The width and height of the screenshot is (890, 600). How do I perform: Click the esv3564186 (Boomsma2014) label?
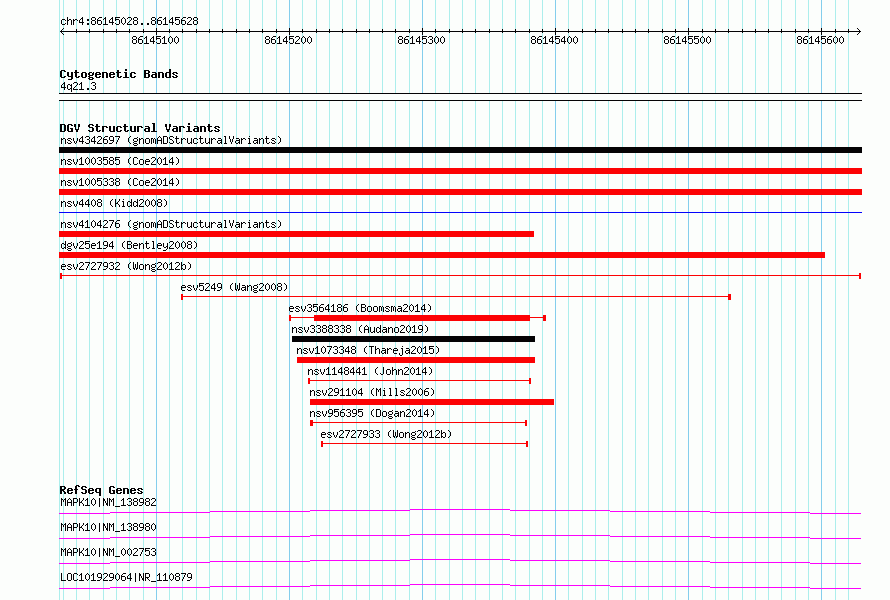pyautogui.click(x=360, y=308)
